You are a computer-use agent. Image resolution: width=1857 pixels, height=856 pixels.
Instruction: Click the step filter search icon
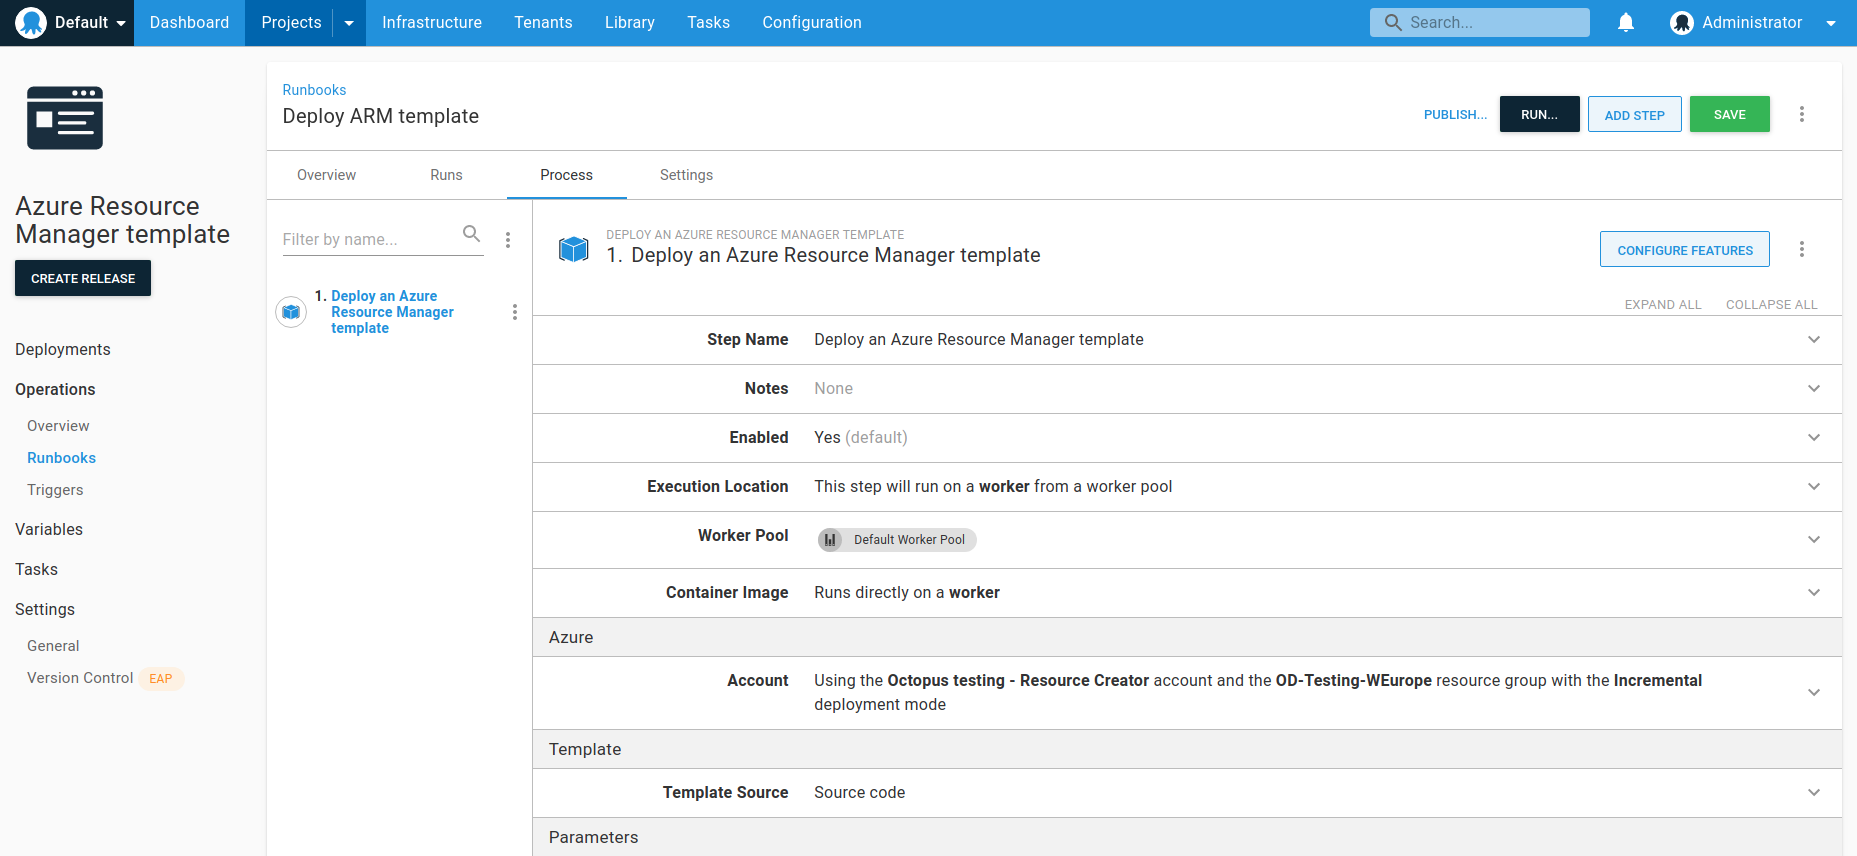pos(472,234)
